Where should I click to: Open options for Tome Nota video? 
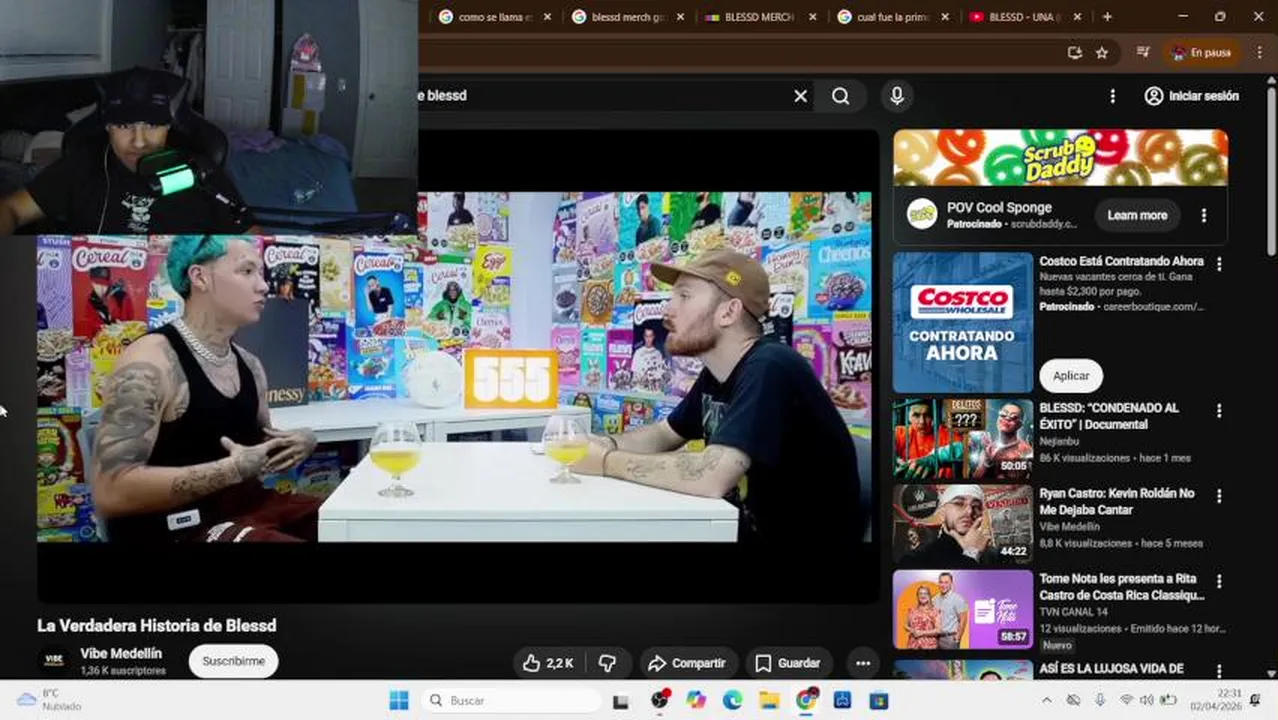coord(1219,581)
